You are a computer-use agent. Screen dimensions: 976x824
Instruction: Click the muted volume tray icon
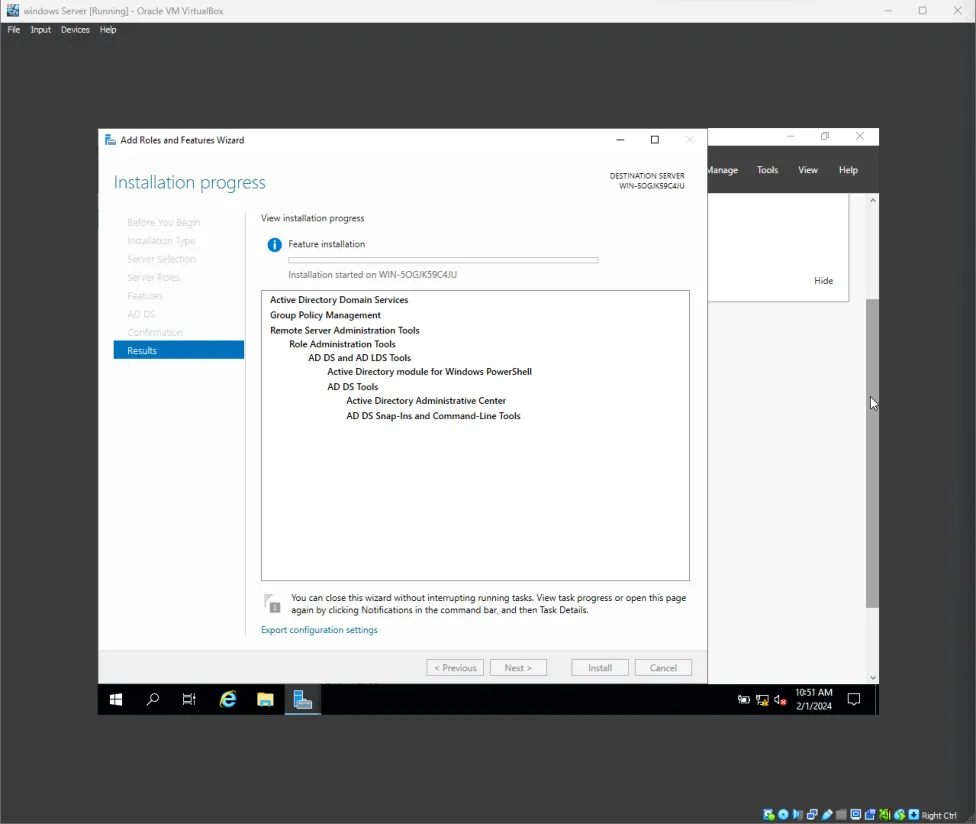click(780, 700)
